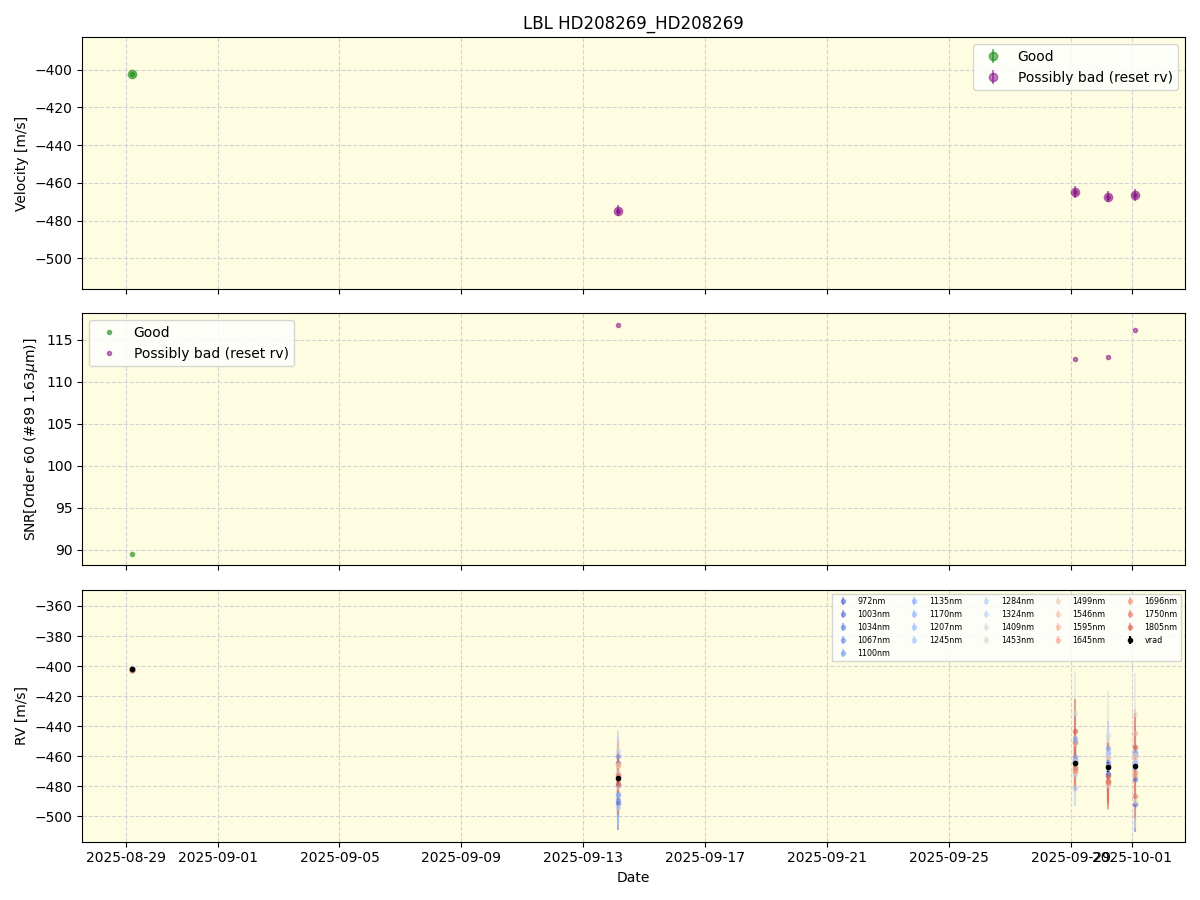1200x900 pixels.
Task: Click the SNR Order 60 y-axis label
Action: pos(30,439)
